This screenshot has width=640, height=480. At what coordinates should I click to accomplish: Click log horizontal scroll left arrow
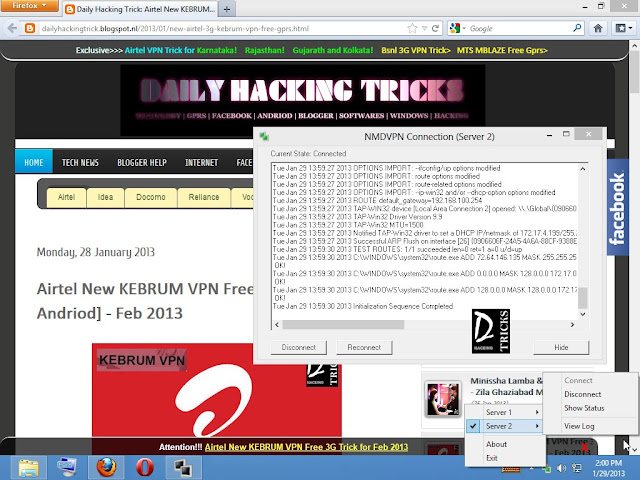pos(277,324)
